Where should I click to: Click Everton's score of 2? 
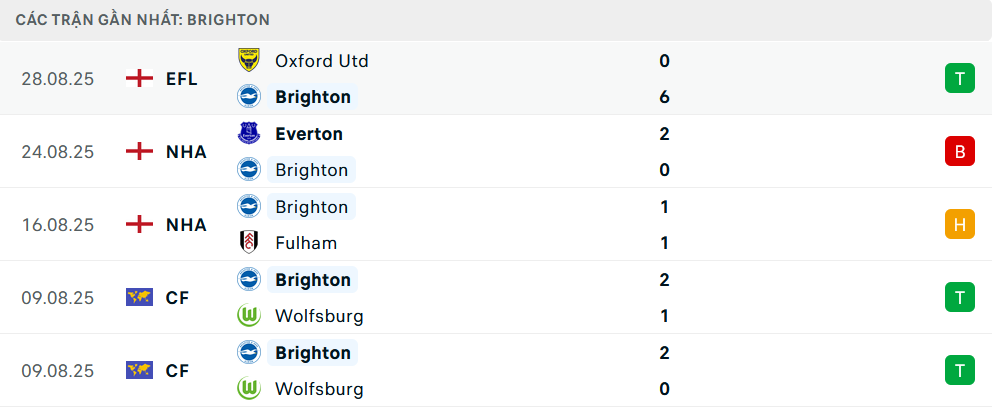pos(664,134)
